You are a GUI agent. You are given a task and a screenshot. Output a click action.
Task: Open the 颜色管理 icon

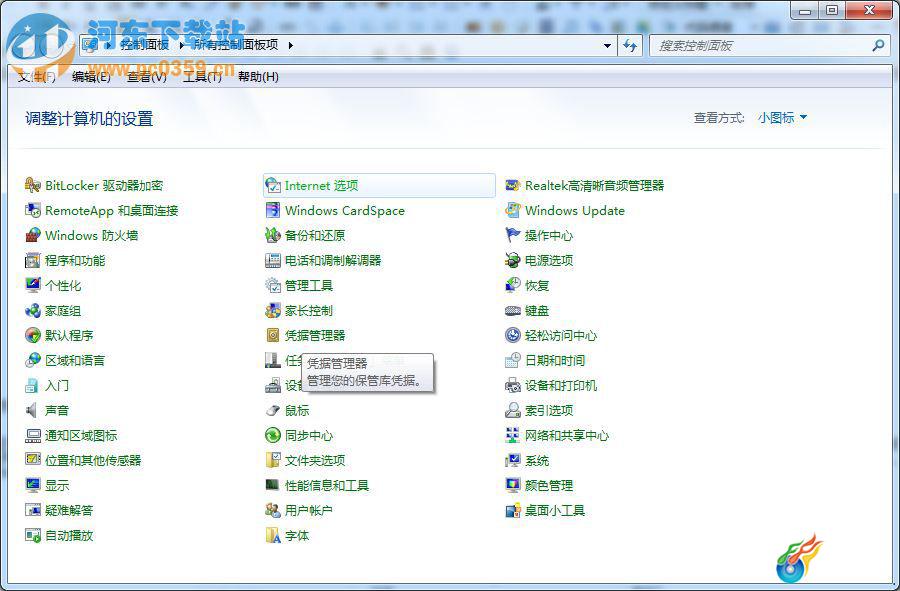point(513,485)
